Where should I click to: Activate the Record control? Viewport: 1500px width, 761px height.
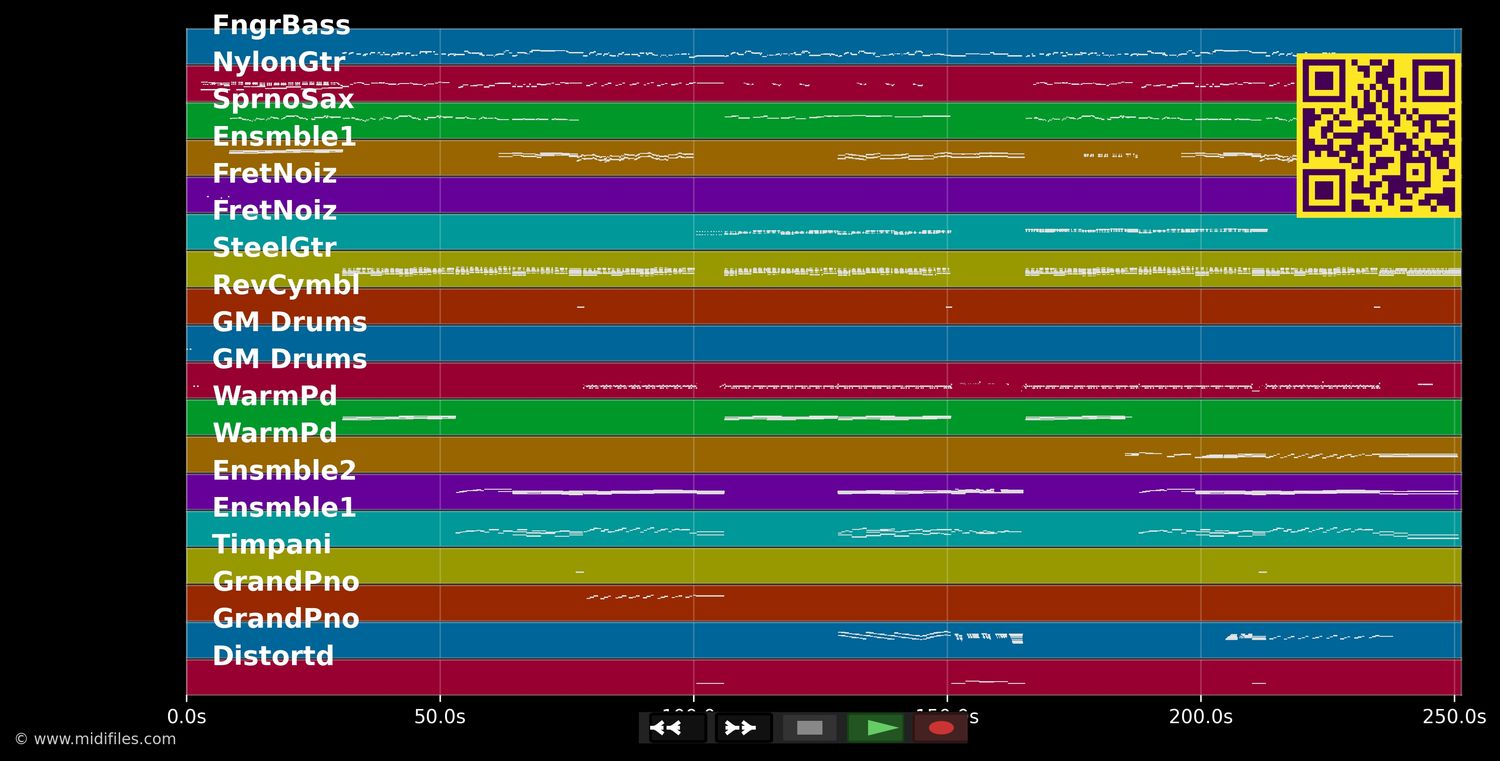pos(938,727)
